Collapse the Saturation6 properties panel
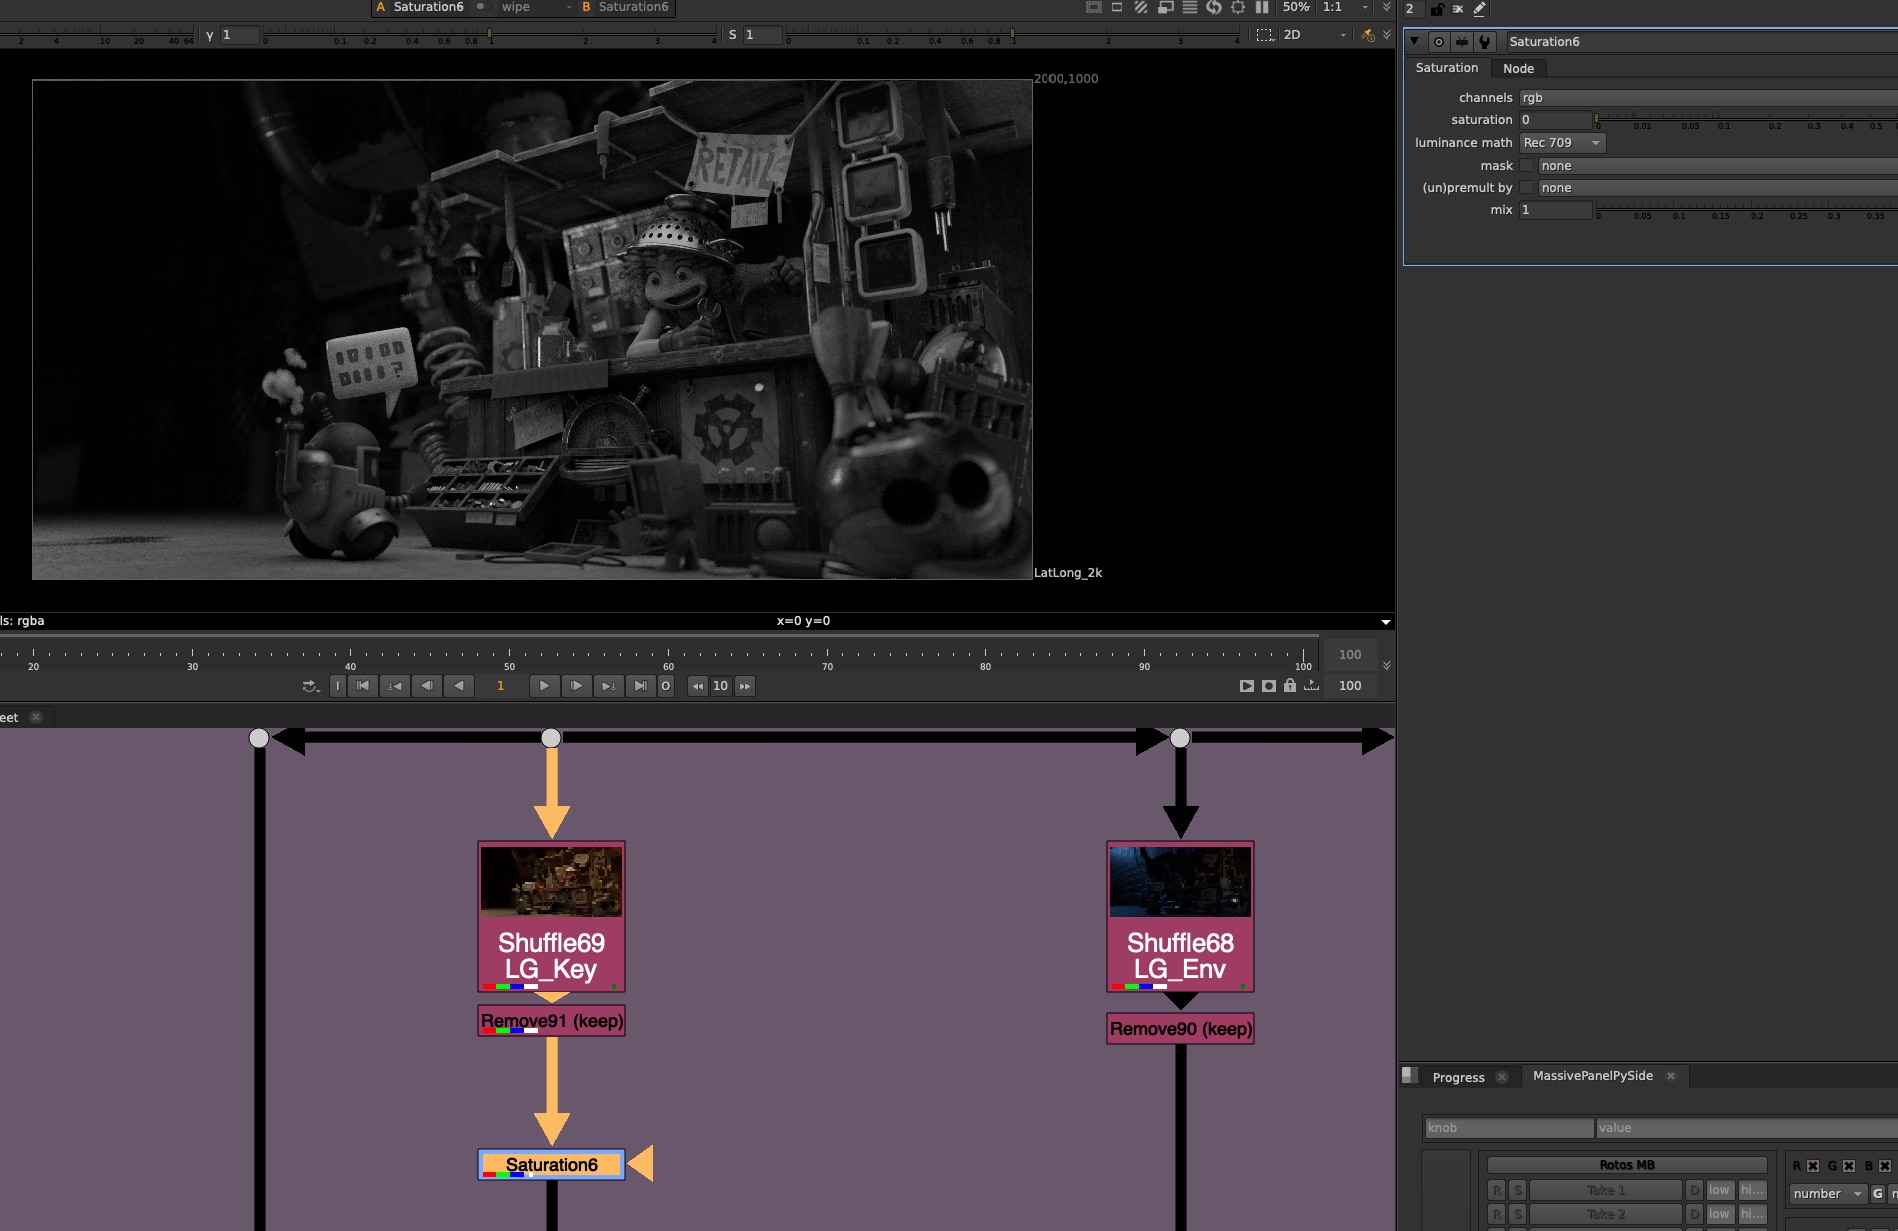 click(x=1414, y=42)
